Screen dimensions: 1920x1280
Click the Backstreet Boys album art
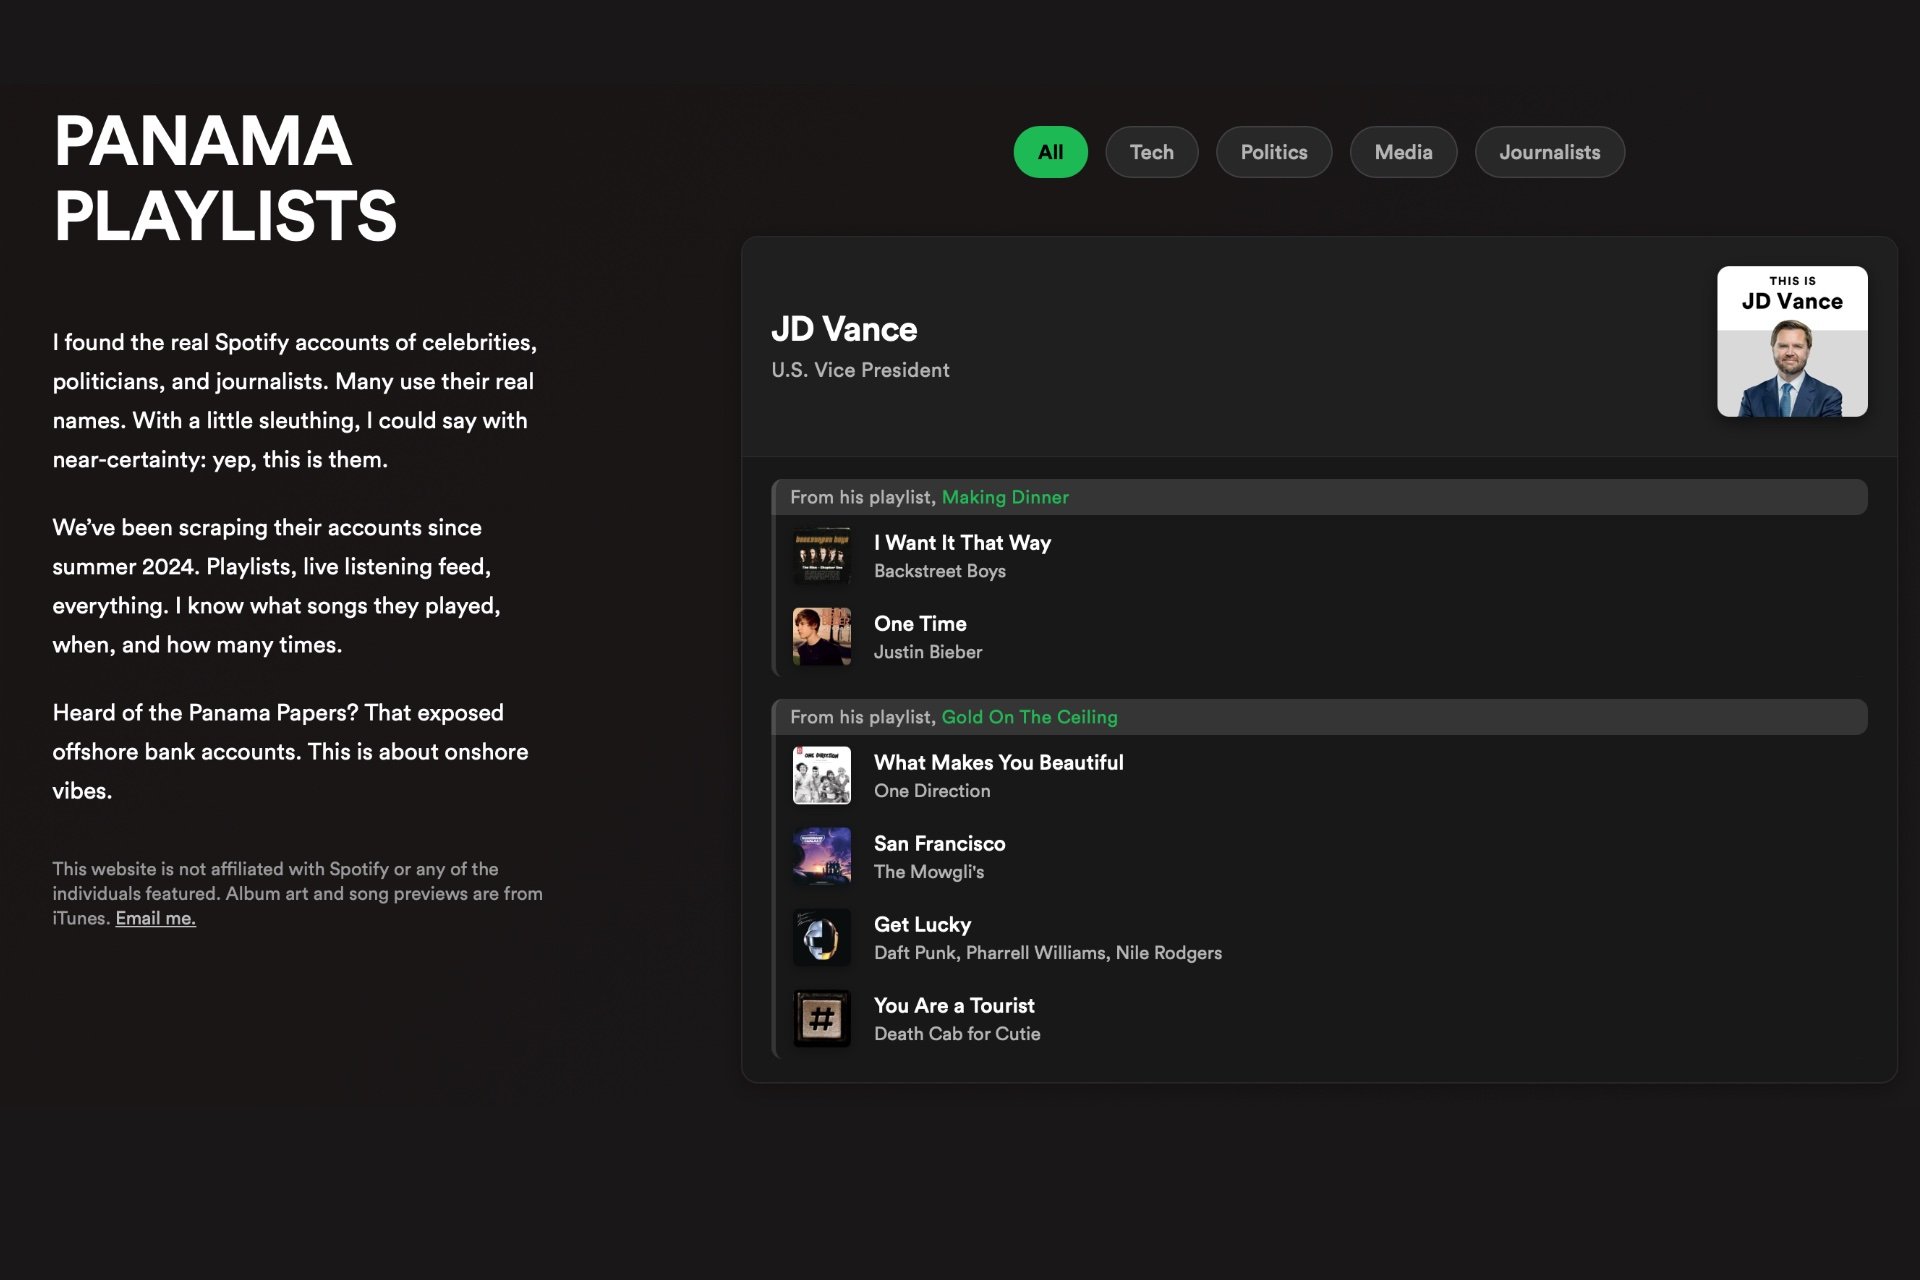[x=822, y=556]
